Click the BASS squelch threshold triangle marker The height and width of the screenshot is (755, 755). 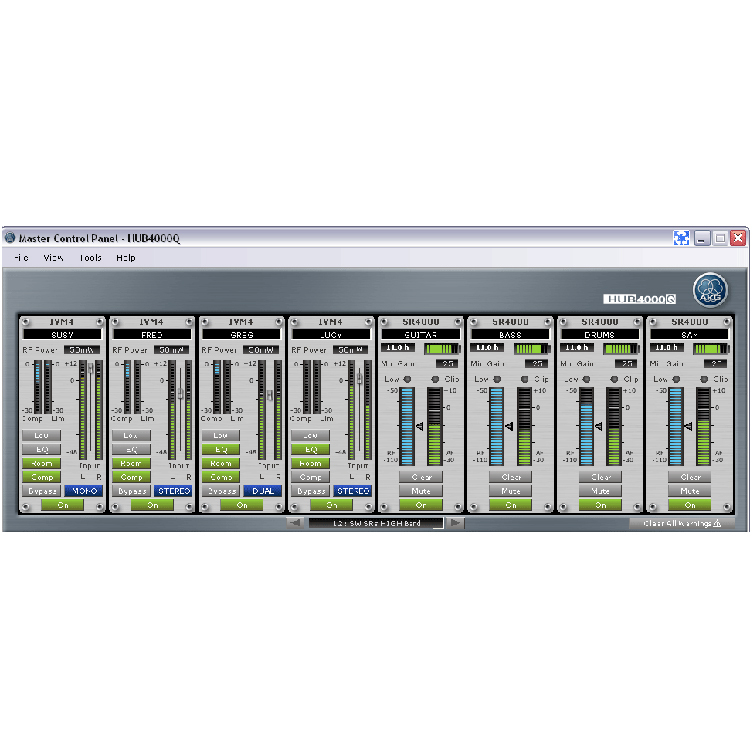click(509, 426)
